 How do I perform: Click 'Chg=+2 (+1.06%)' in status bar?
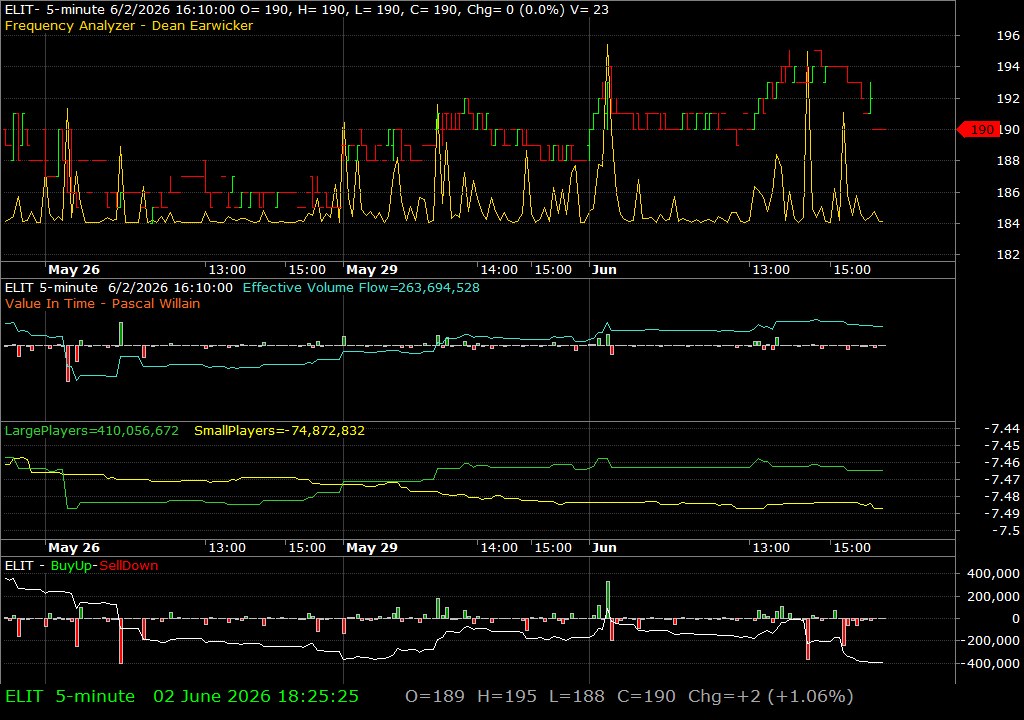[x=771, y=696]
